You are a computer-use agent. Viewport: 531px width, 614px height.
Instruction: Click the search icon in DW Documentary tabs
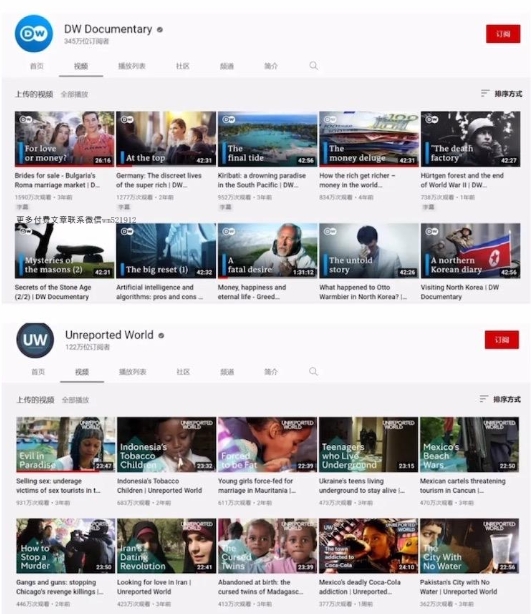[314, 66]
